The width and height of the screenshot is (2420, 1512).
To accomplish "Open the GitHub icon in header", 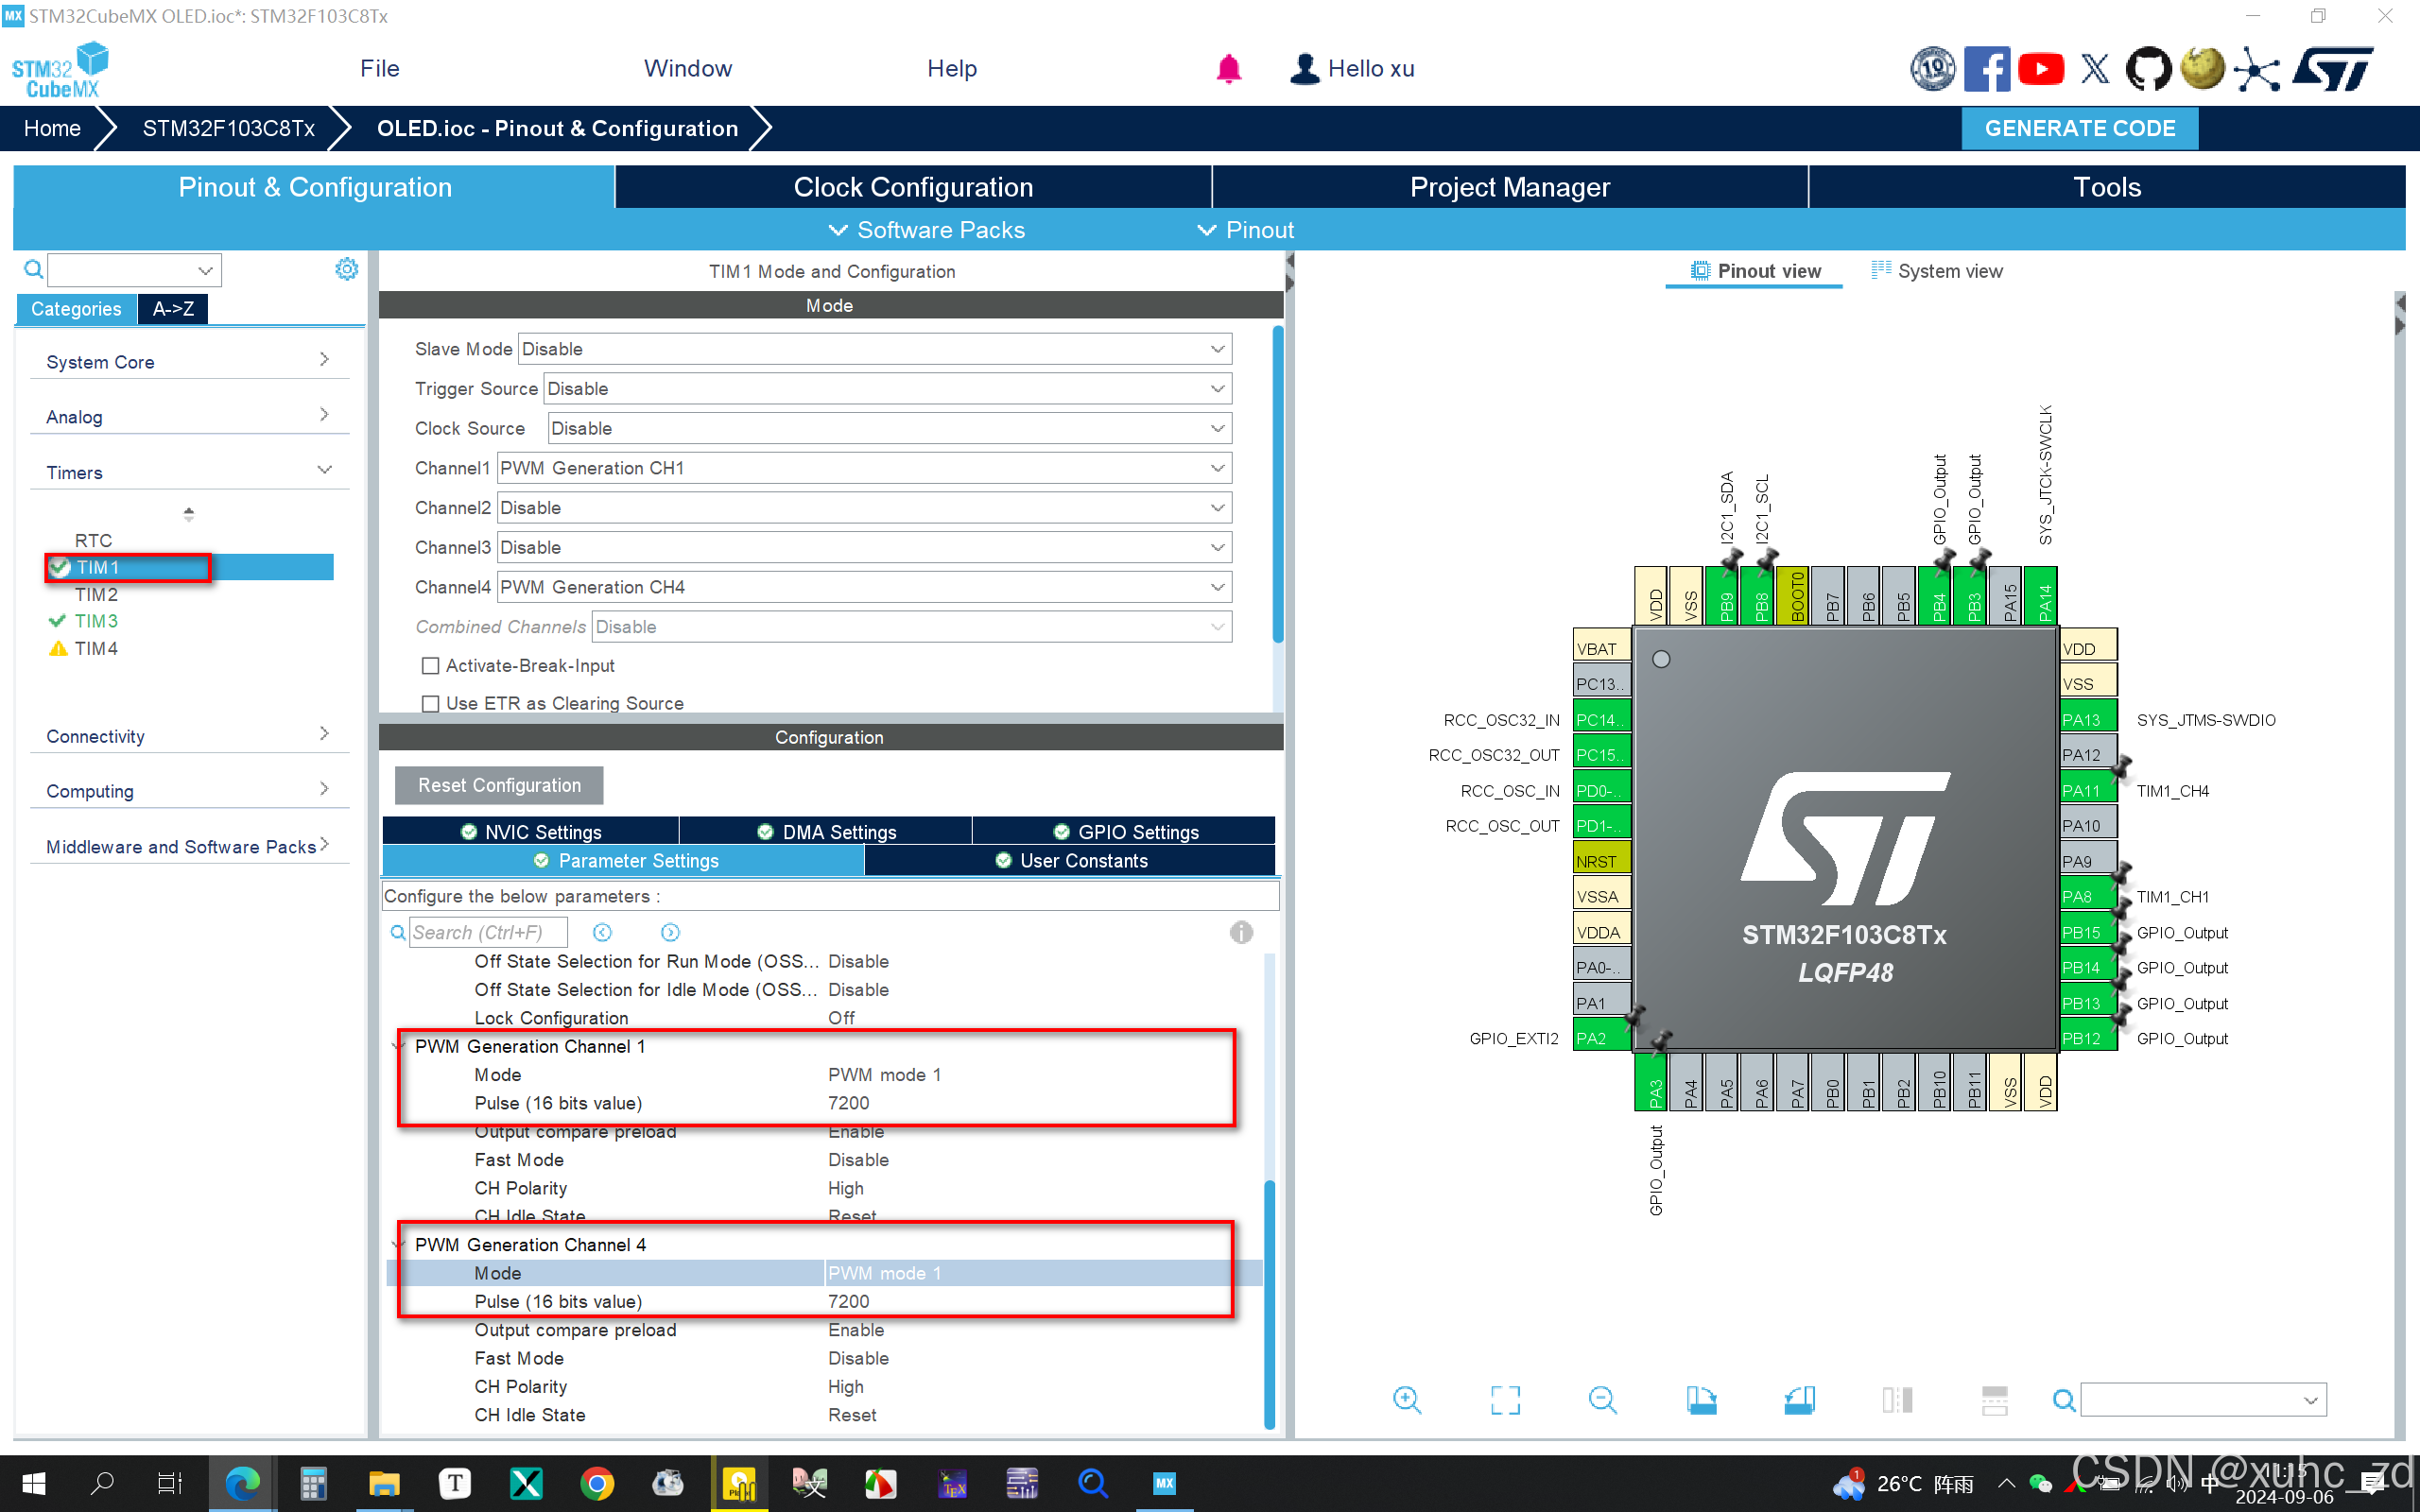I will (x=2147, y=69).
